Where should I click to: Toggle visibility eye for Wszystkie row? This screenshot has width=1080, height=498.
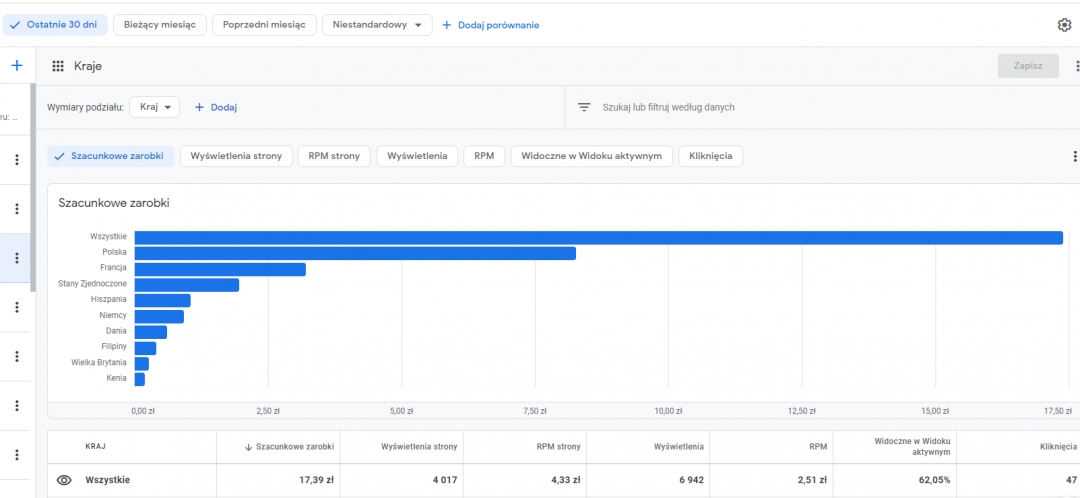click(x=64, y=480)
